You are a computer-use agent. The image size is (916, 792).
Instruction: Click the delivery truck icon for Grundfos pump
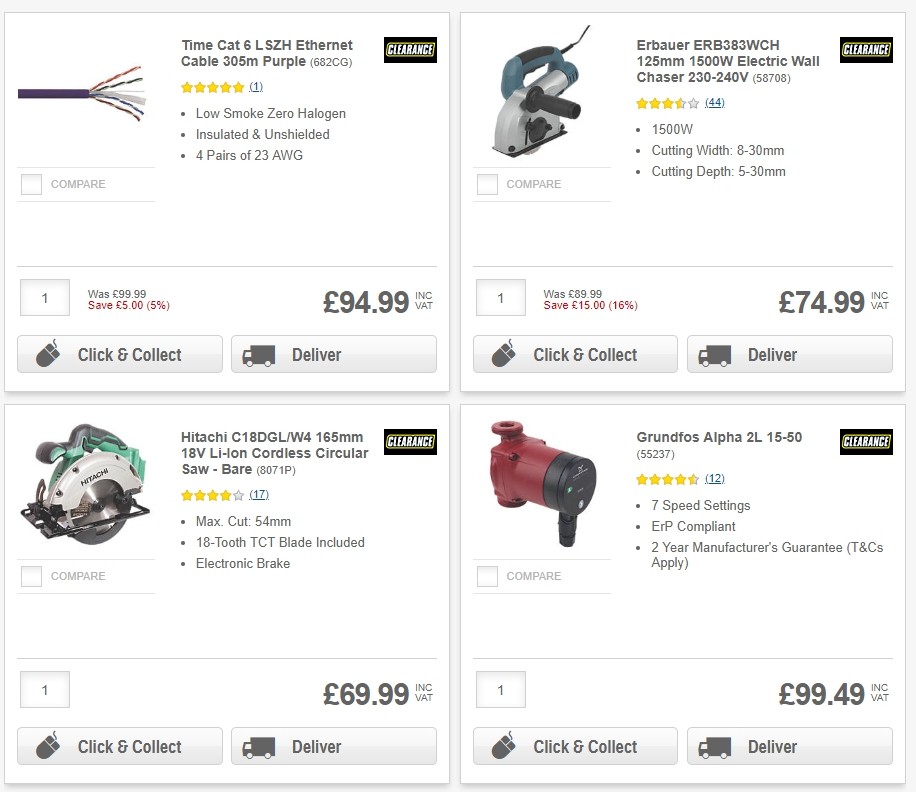coord(713,746)
